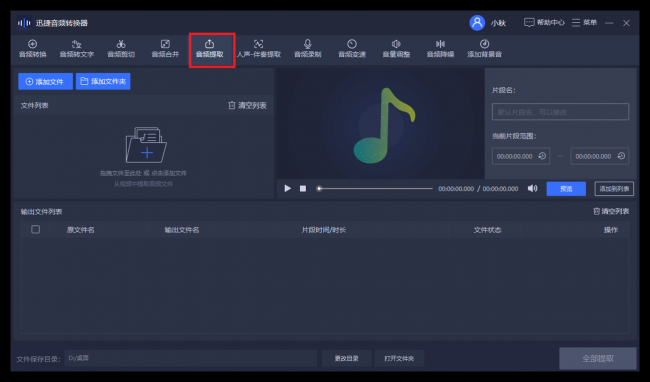Click the blue 预览 button
This screenshot has width=650, height=382.
coord(566,189)
